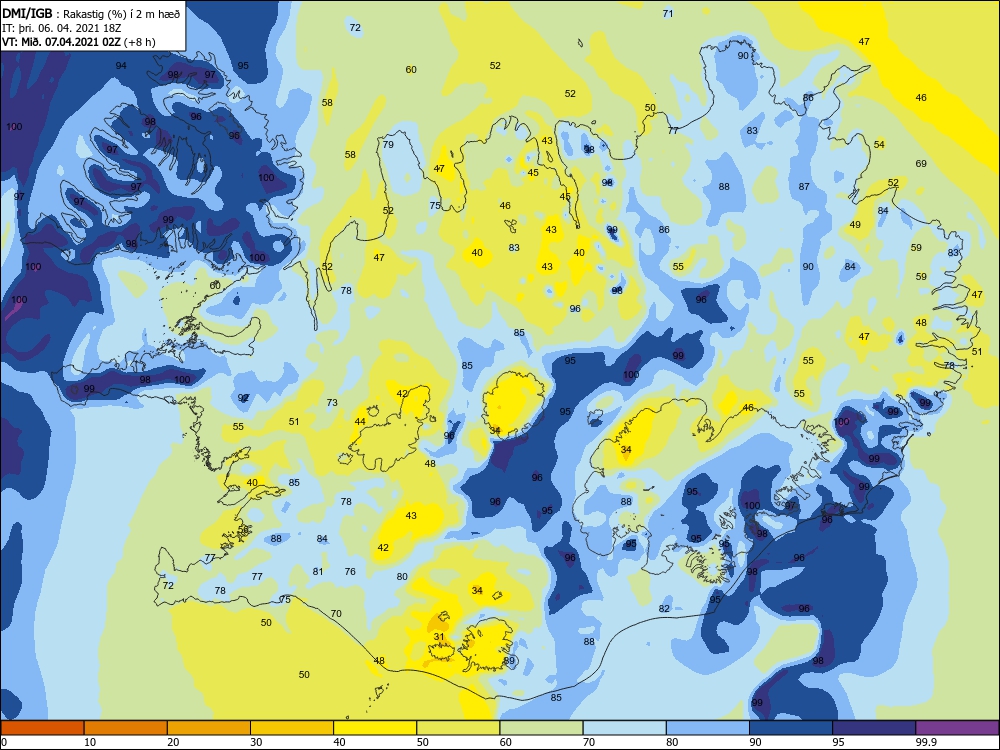The width and height of the screenshot is (1000, 750).
Task: Click the humidity value 73 on the map
Action: click(x=332, y=402)
